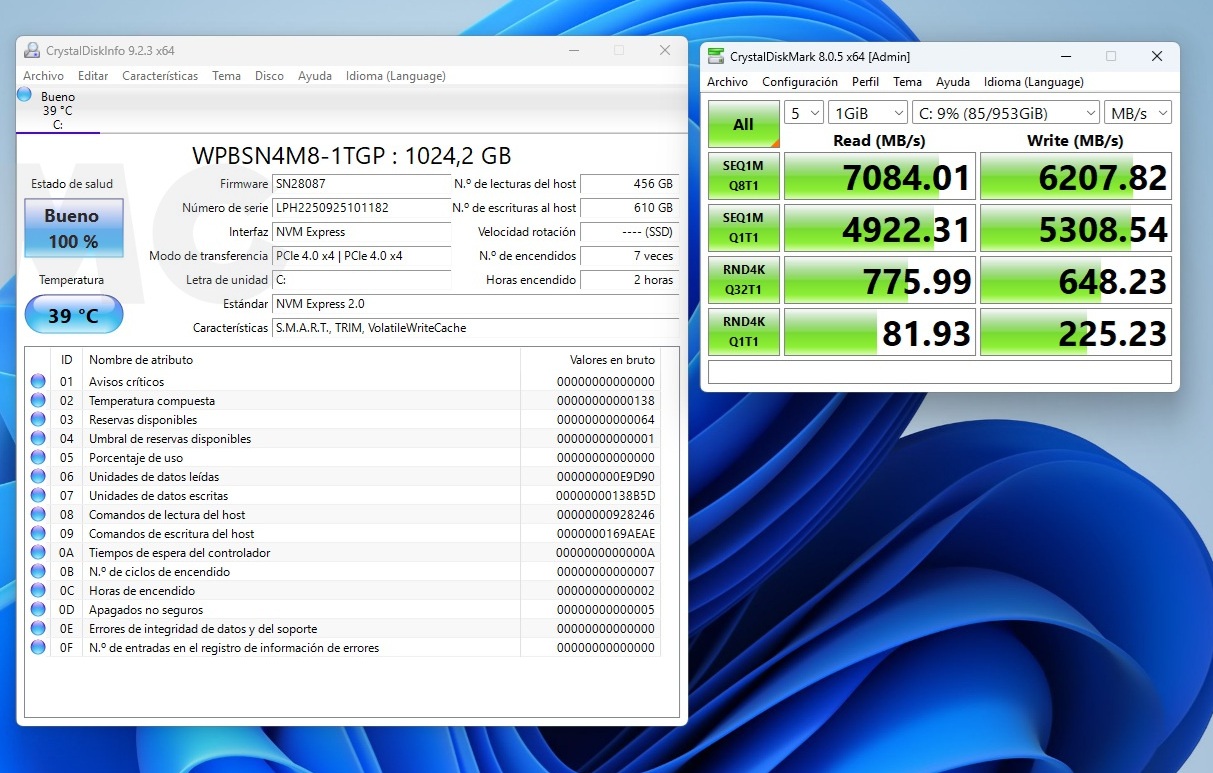Click the green All benchmark button
This screenshot has width=1213, height=773.
click(x=743, y=125)
